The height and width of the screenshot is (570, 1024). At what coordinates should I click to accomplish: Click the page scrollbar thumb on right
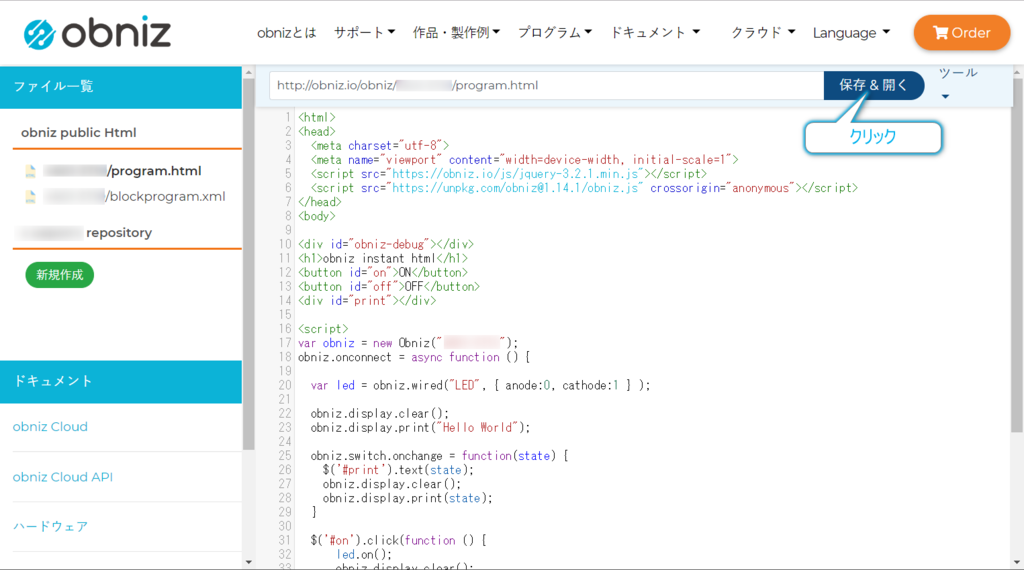pos(1017,255)
